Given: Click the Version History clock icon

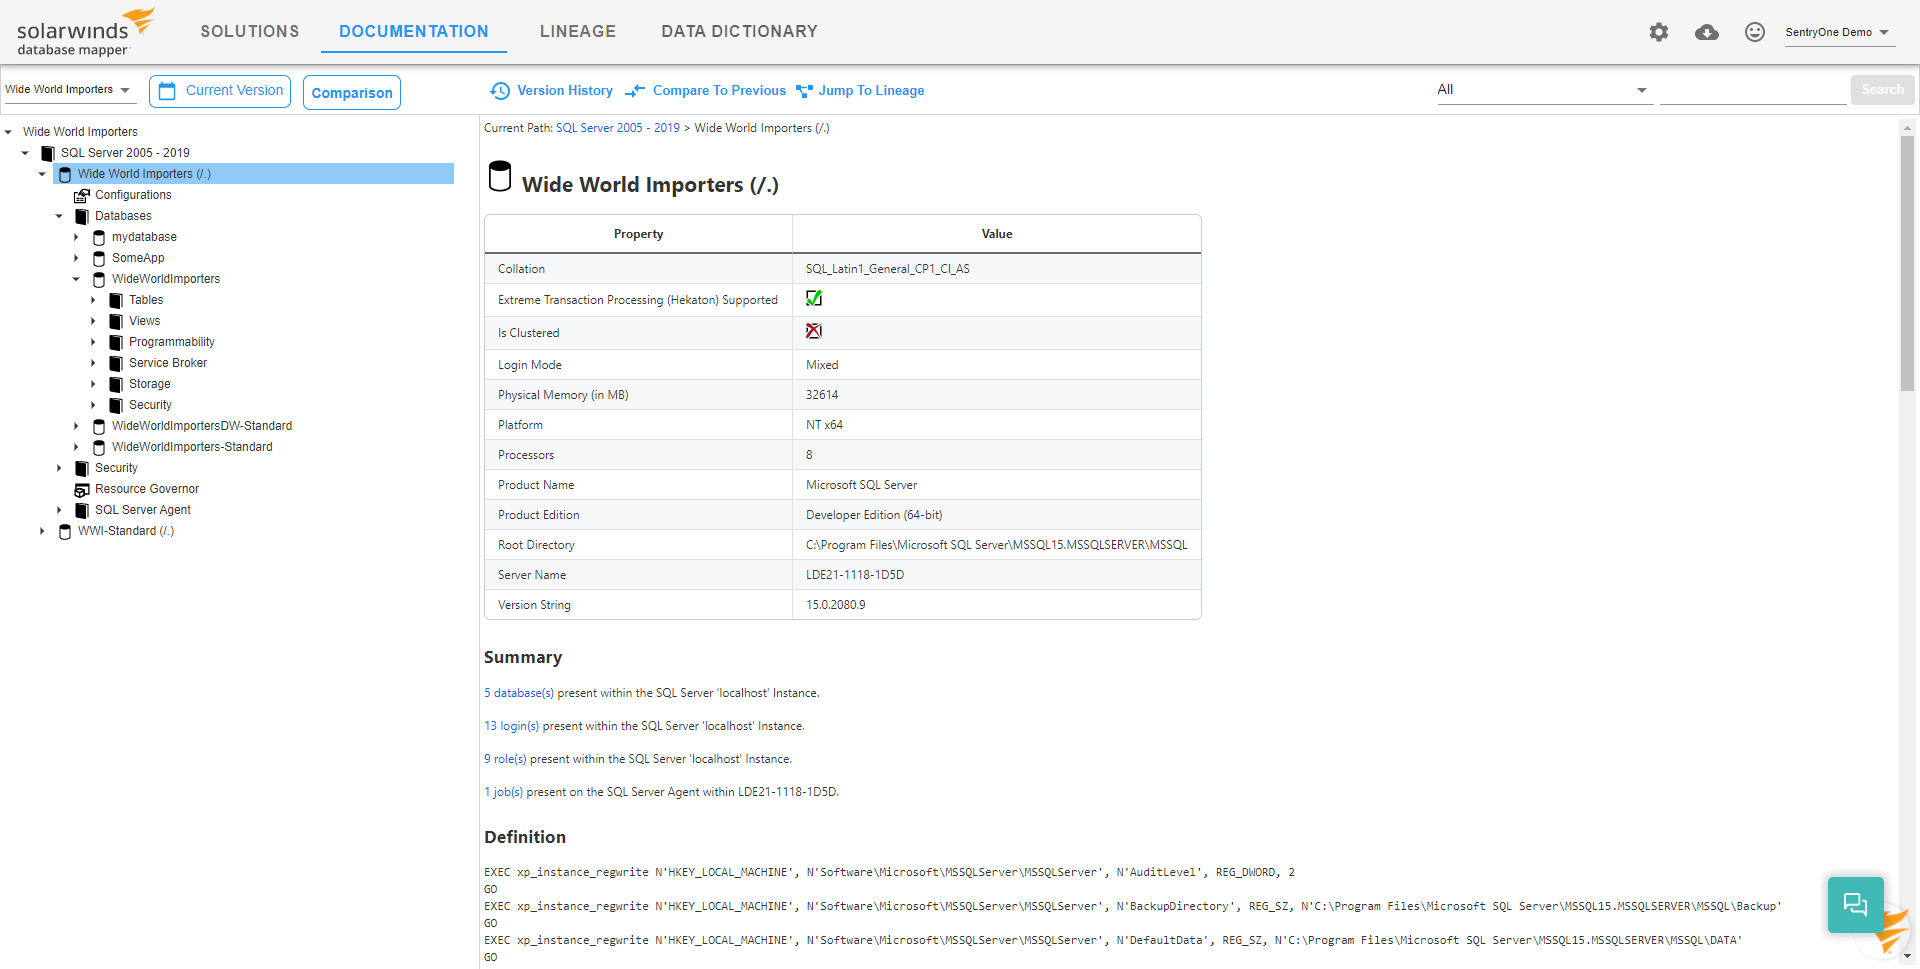Looking at the screenshot, I should (x=500, y=91).
